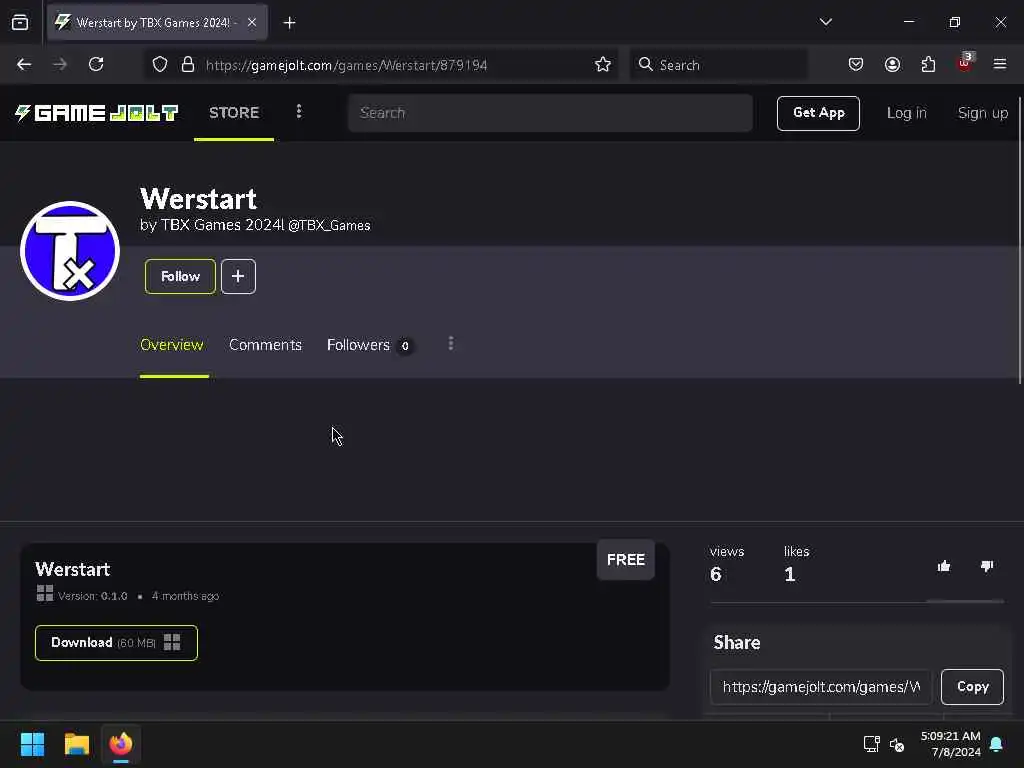Click the likes count '1'

tap(790, 574)
